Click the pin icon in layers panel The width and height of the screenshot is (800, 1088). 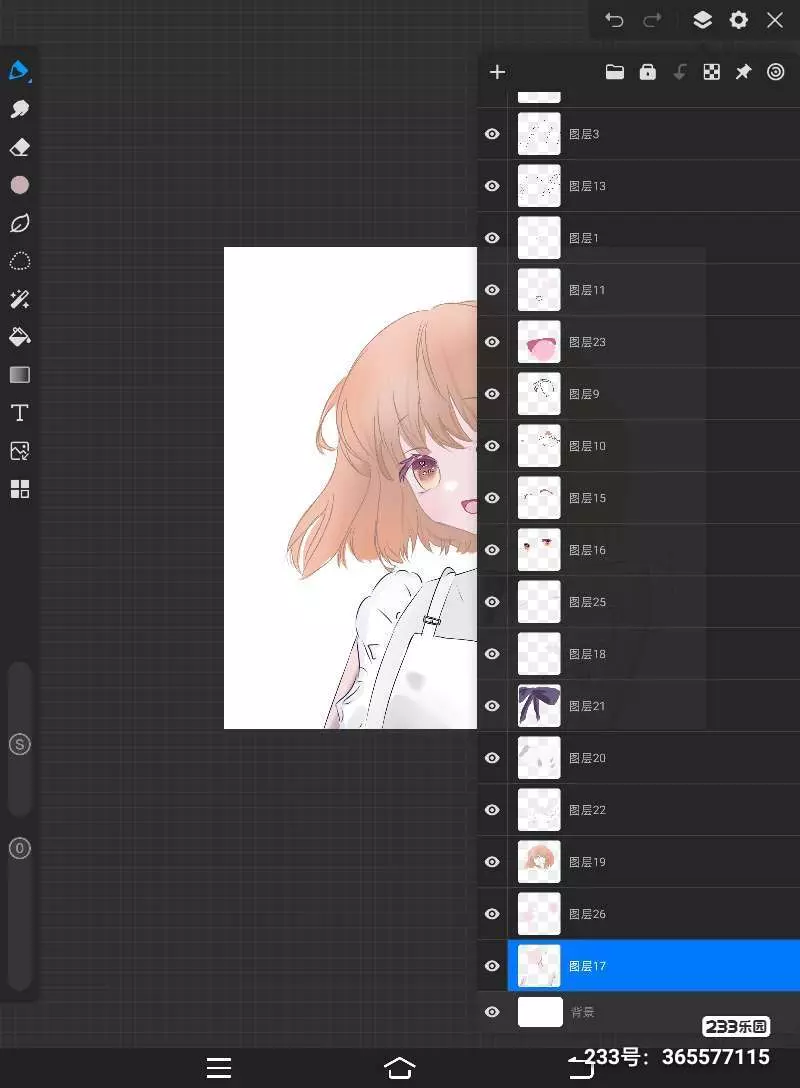(x=743, y=72)
